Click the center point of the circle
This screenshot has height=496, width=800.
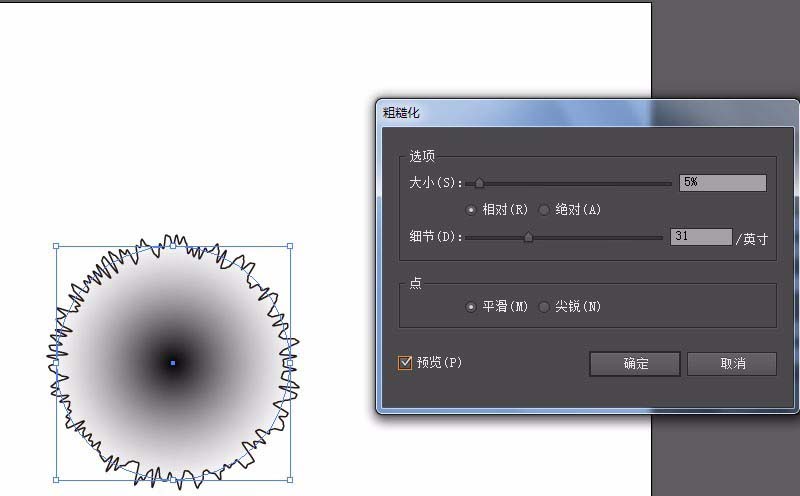click(173, 363)
